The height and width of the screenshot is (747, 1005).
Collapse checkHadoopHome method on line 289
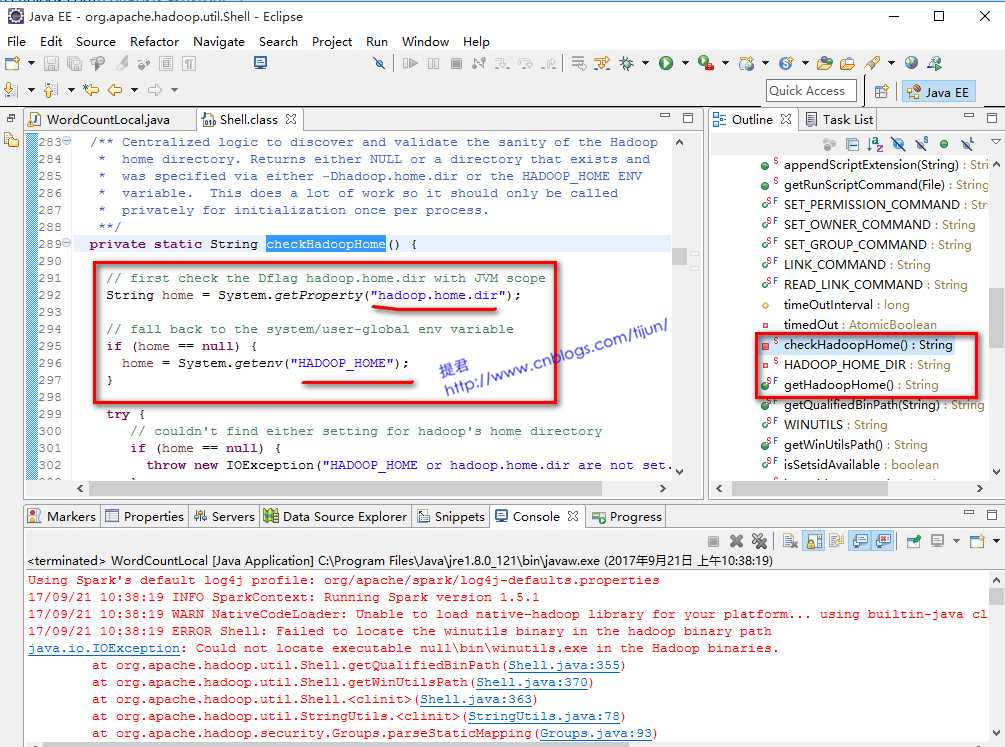67,243
